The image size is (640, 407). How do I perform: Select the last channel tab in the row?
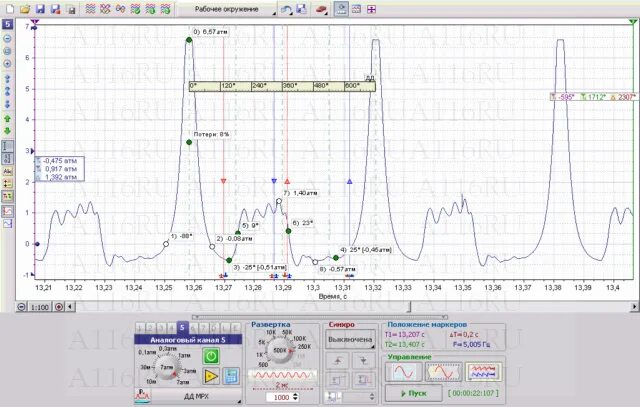point(236,328)
